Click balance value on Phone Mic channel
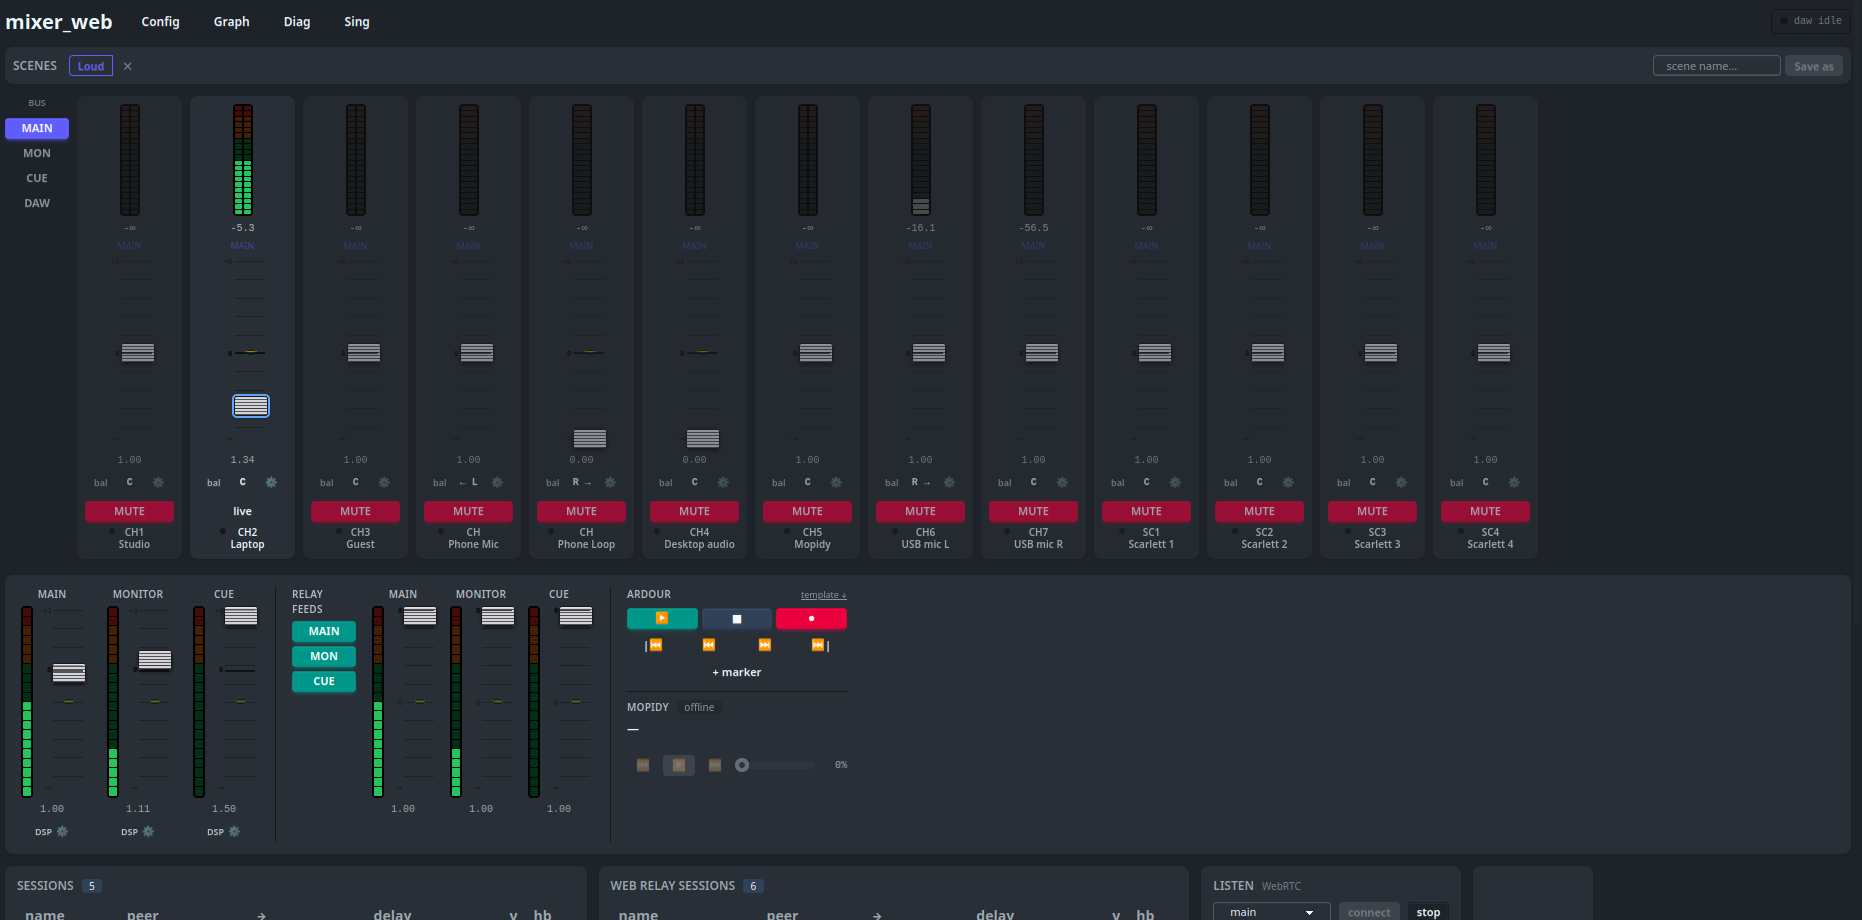1862x920 pixels. 468,482
